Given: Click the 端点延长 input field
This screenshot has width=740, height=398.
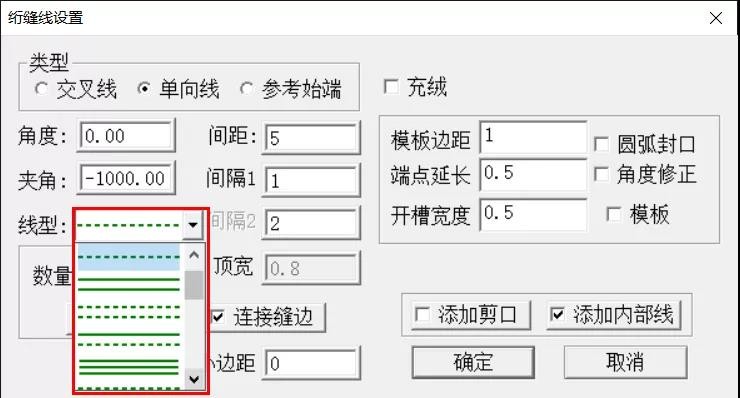Looking at the screenshot, I should pos(533,174).
